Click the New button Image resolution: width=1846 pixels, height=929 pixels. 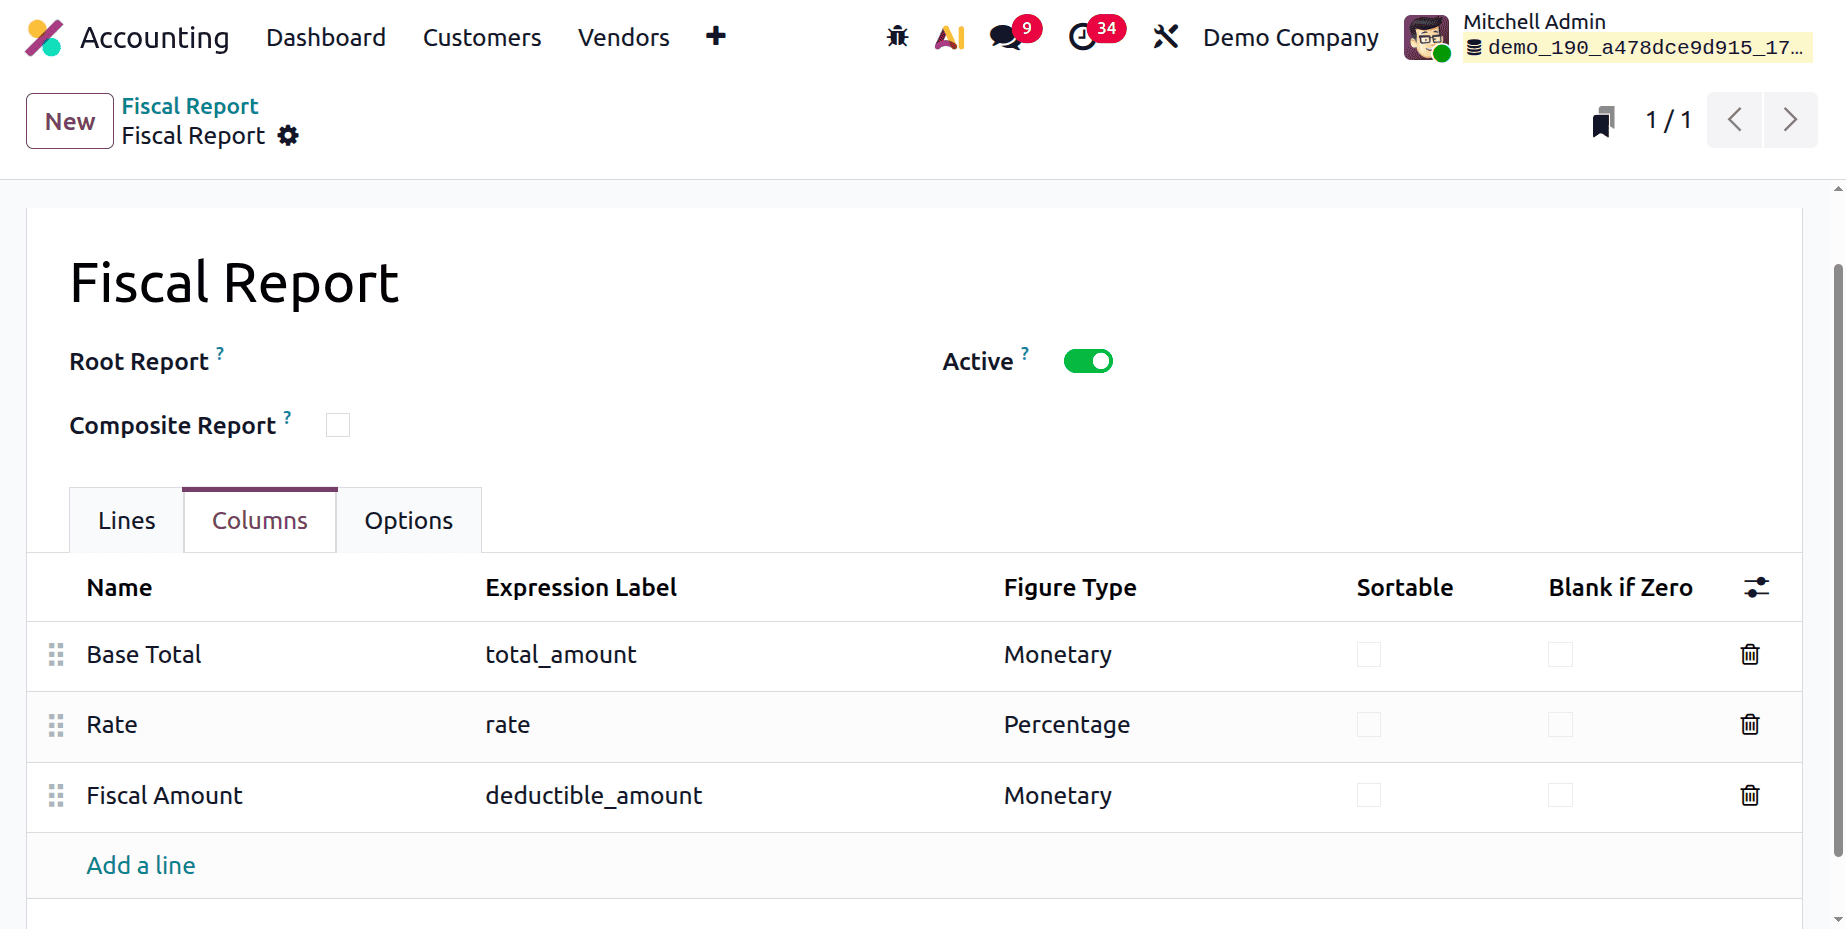coord(70,121)
